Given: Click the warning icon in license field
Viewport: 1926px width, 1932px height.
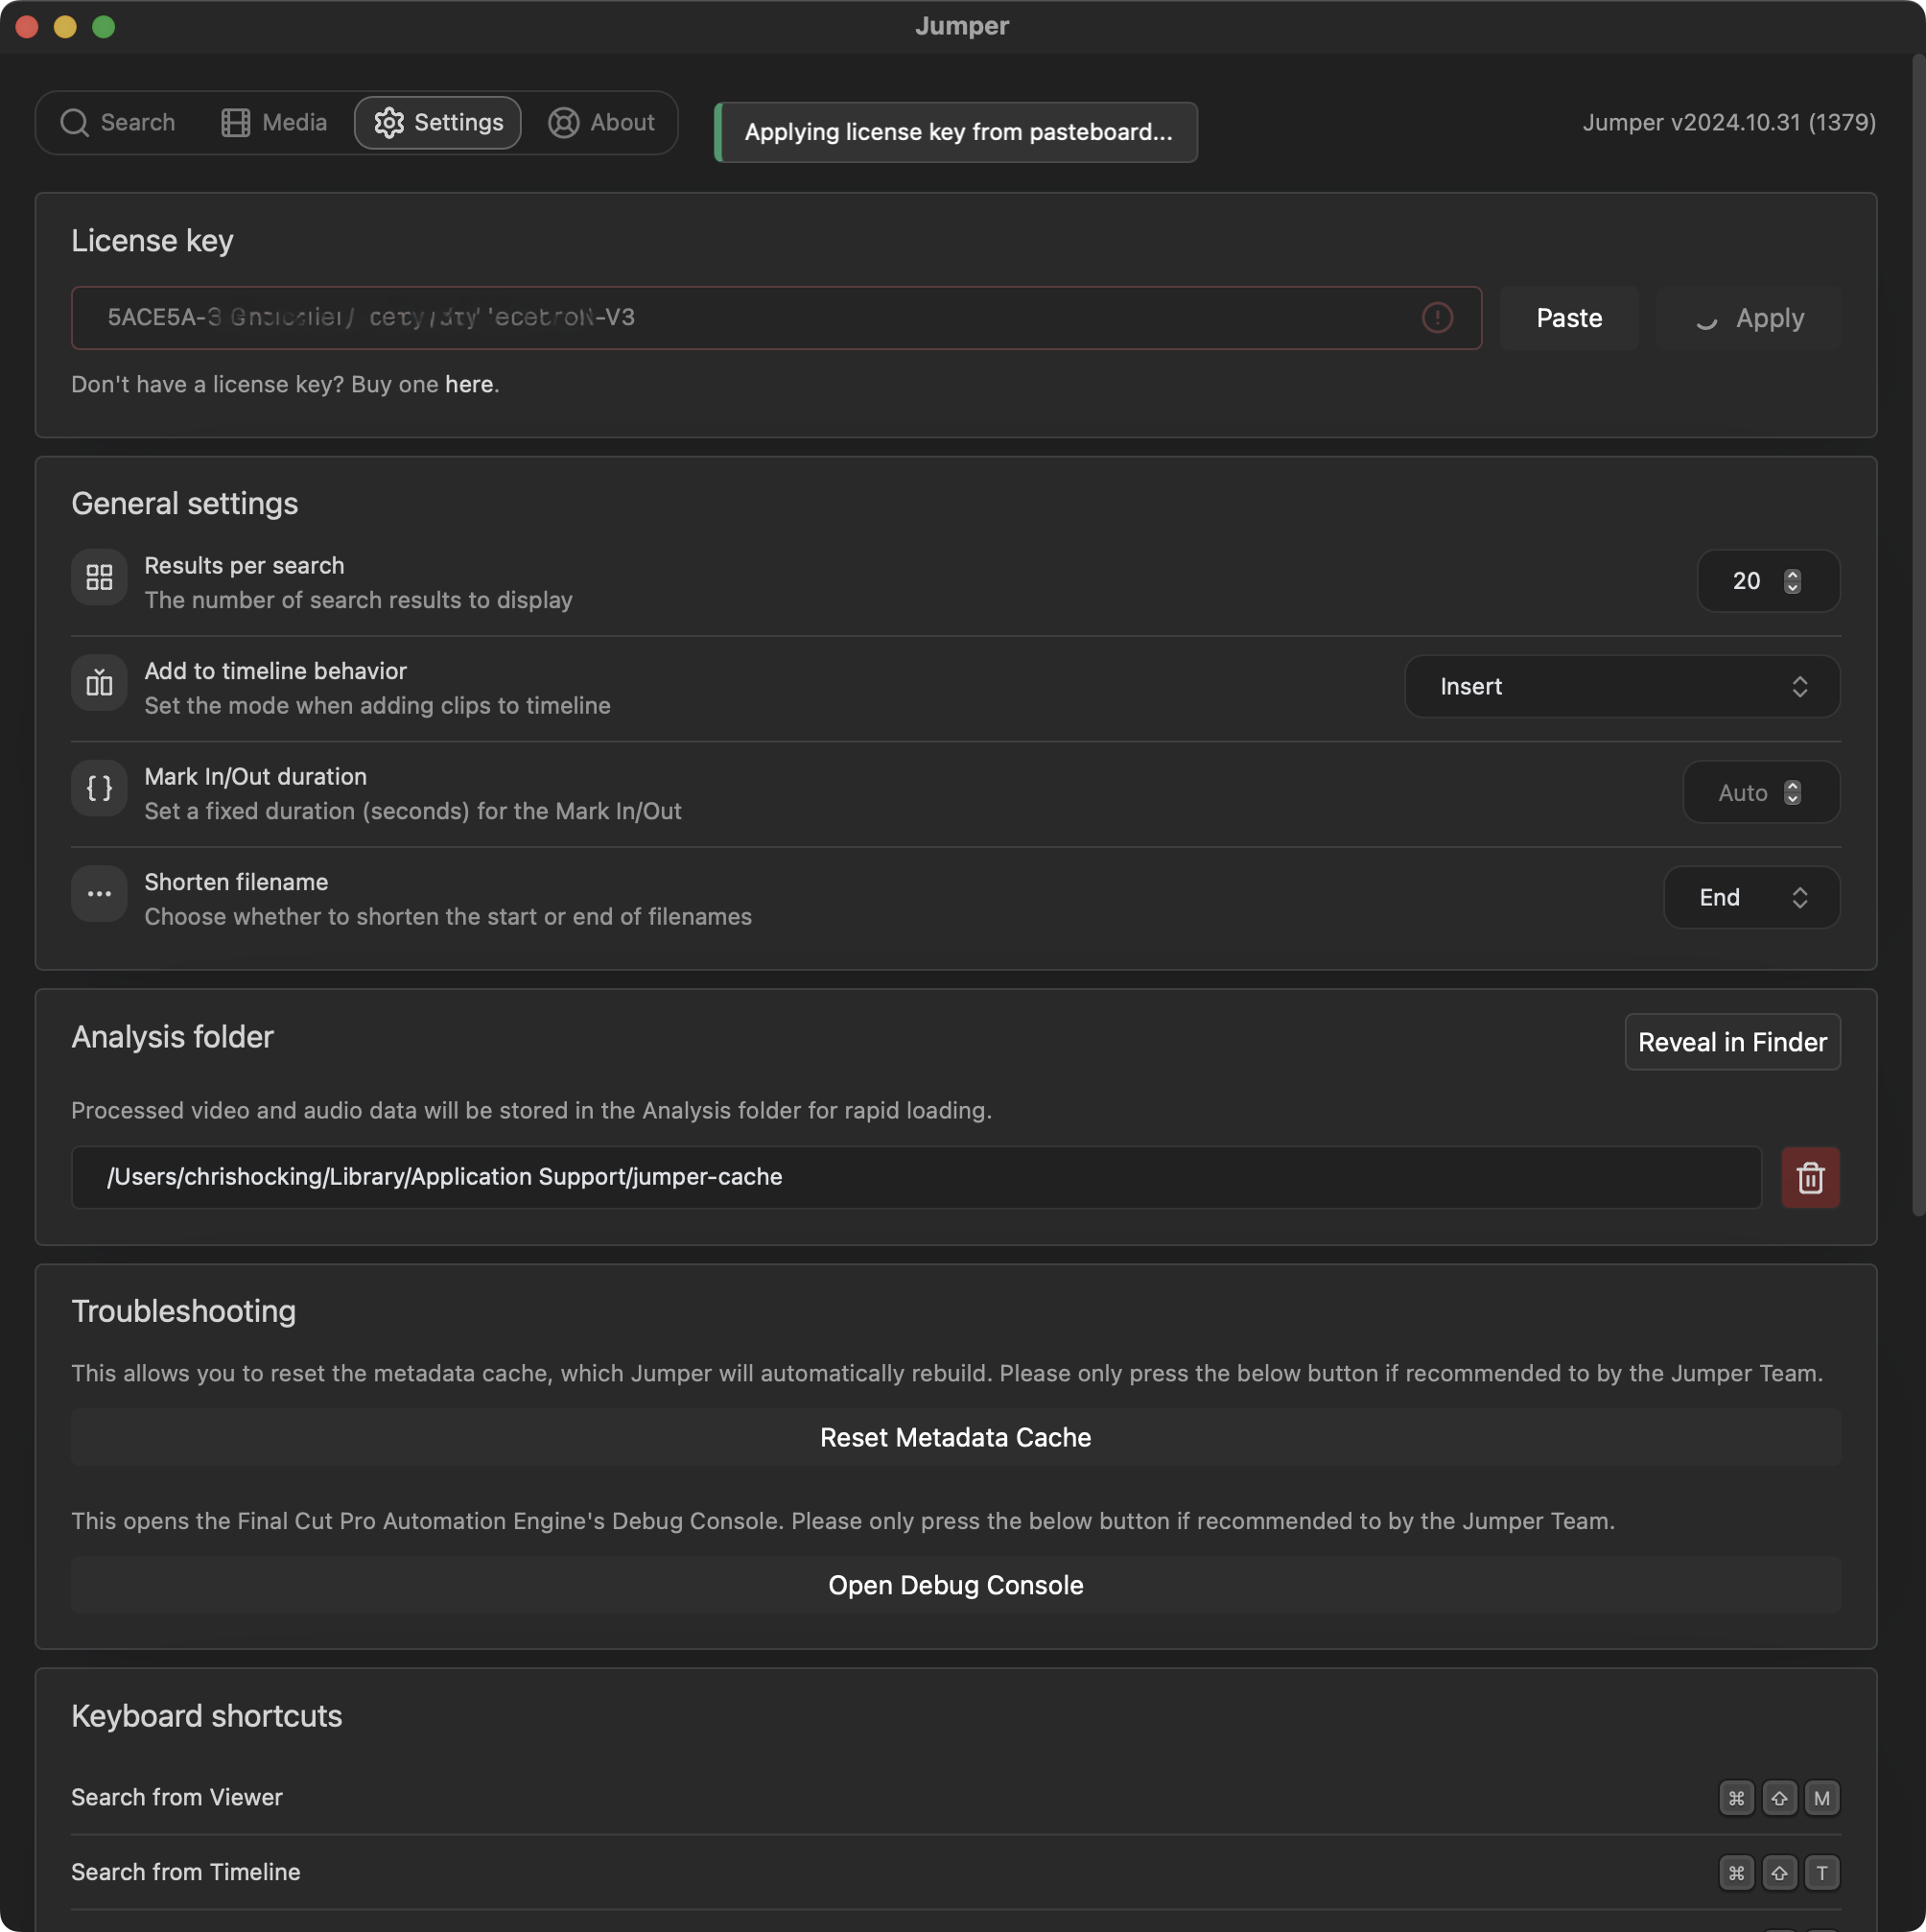Looking at the screenshot, I should (x=1436, y=318).
